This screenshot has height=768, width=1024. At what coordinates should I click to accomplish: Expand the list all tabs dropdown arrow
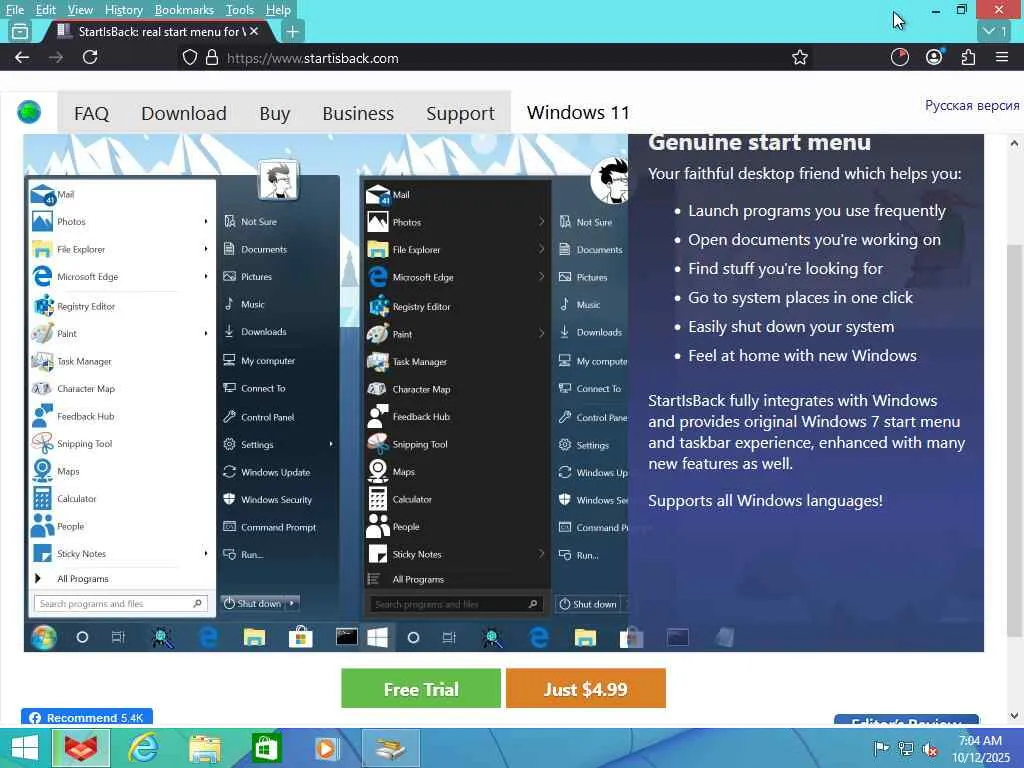click(x=994, y=31)
